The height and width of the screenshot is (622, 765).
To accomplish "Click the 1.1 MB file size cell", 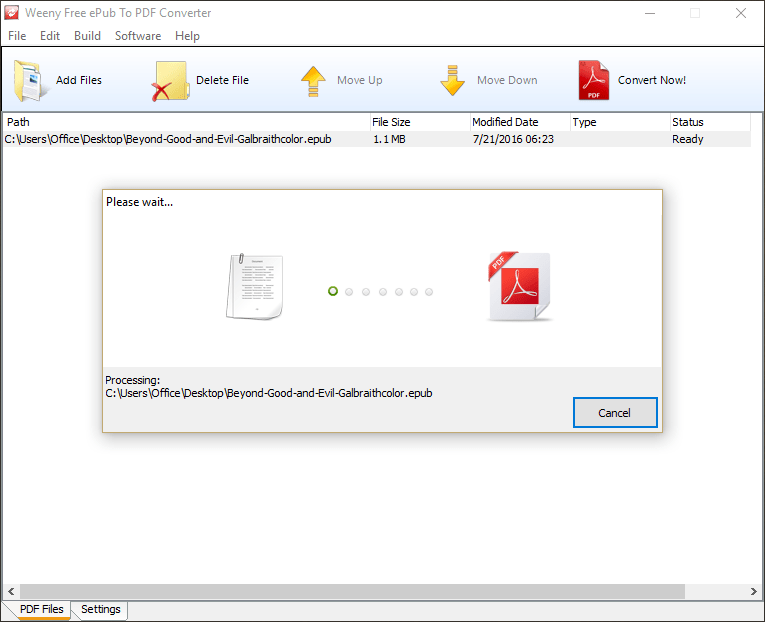I will pos(389,139).
